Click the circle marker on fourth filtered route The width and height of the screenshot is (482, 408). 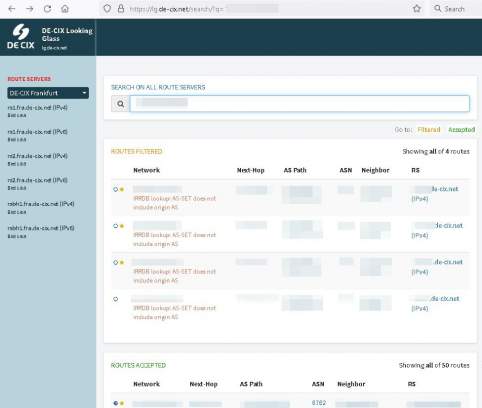(115, 299)
